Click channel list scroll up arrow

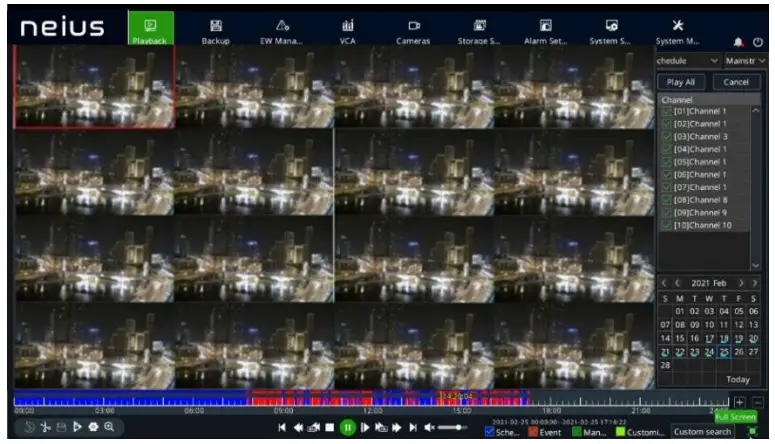756,111
